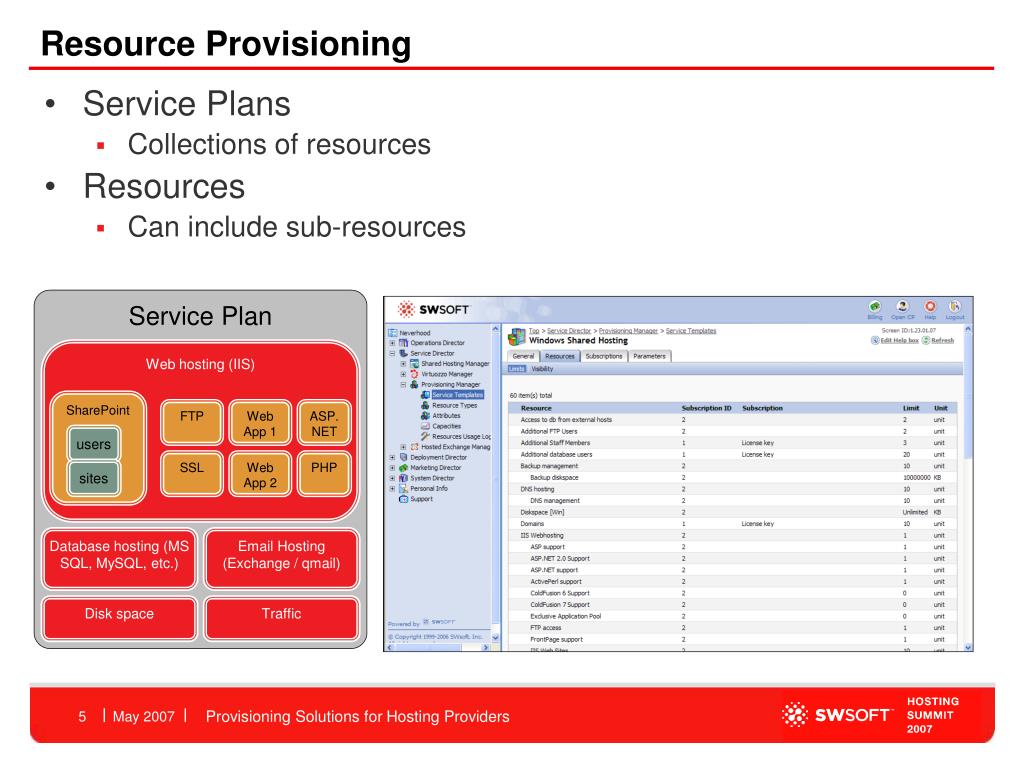Click the Support envelope icon
This screenshot has width=1024, height=768.
point(404,499)
